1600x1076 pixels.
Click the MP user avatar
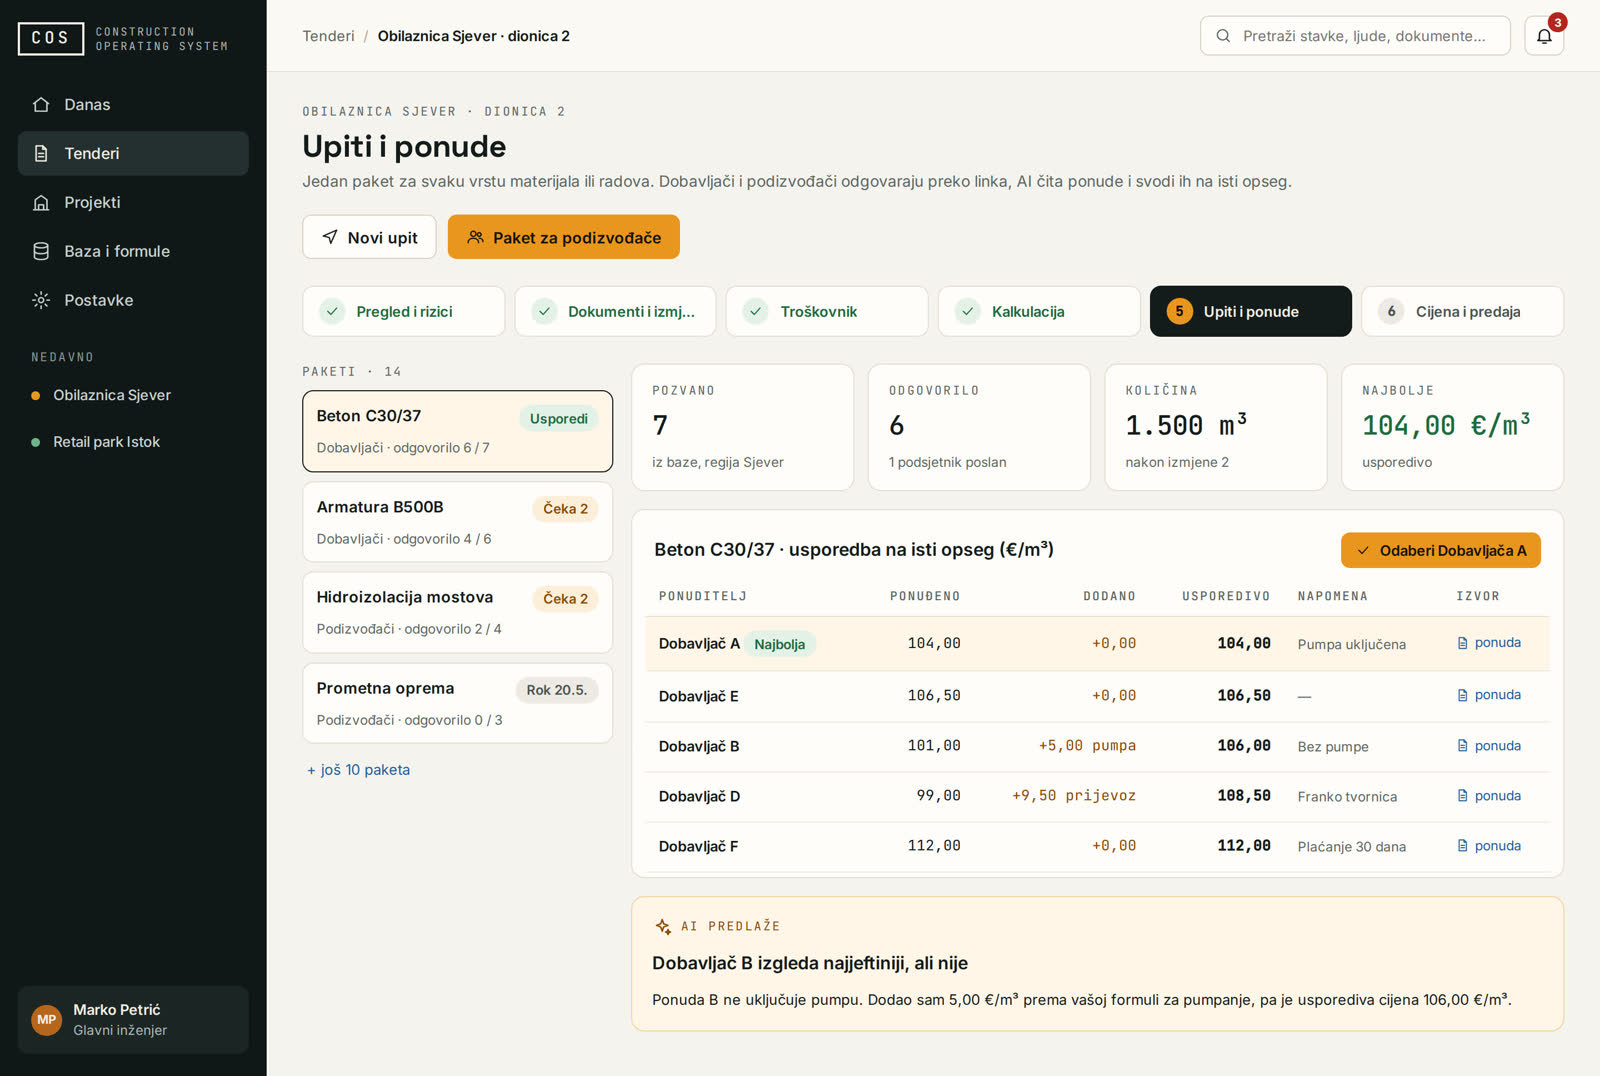click(x=47, y=1019)
